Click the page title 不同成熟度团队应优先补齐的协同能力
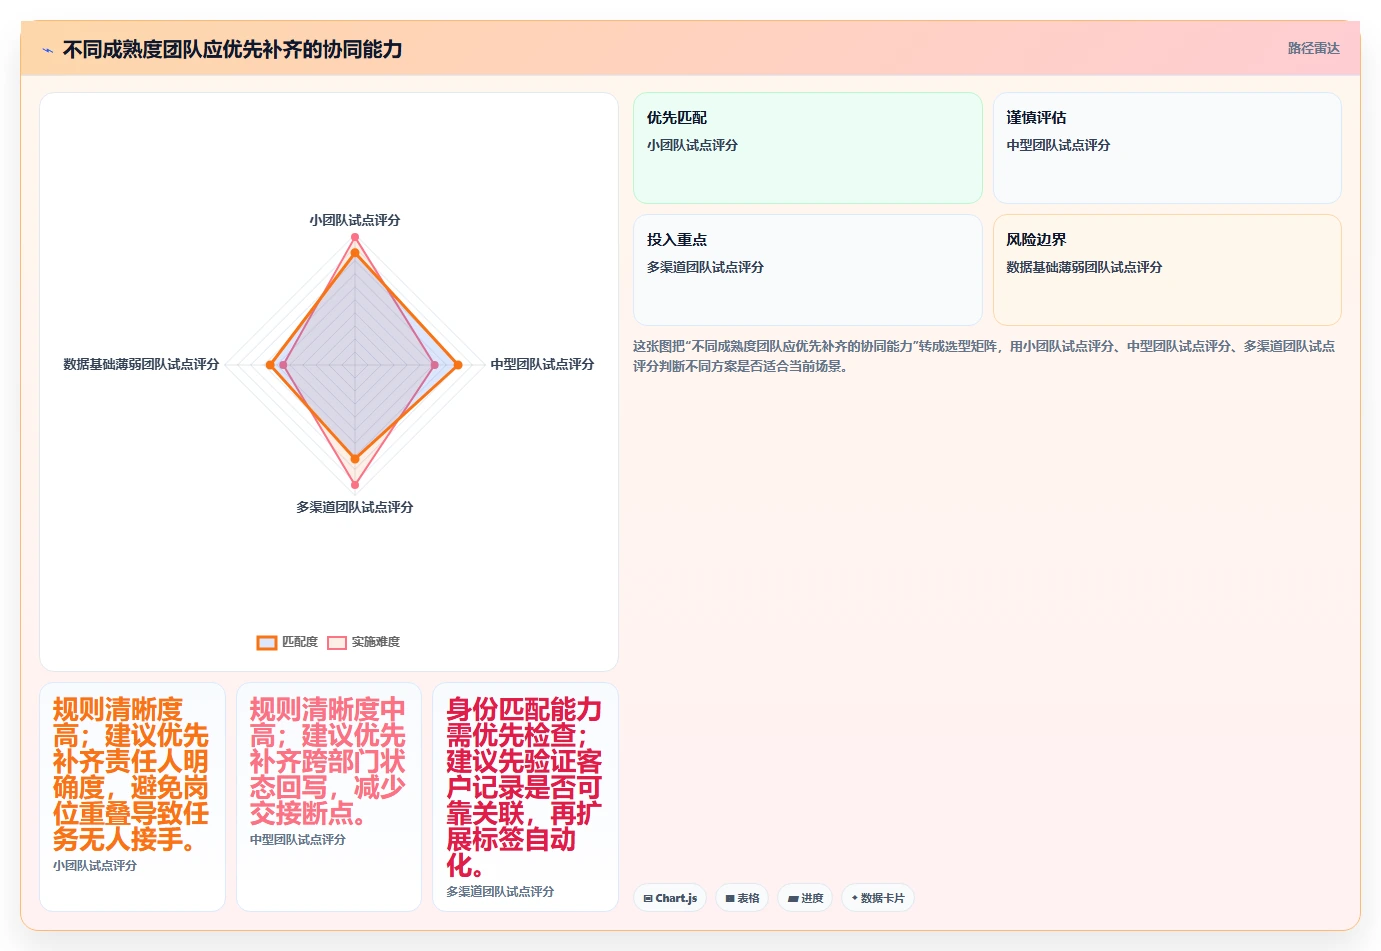 point(232,49)
